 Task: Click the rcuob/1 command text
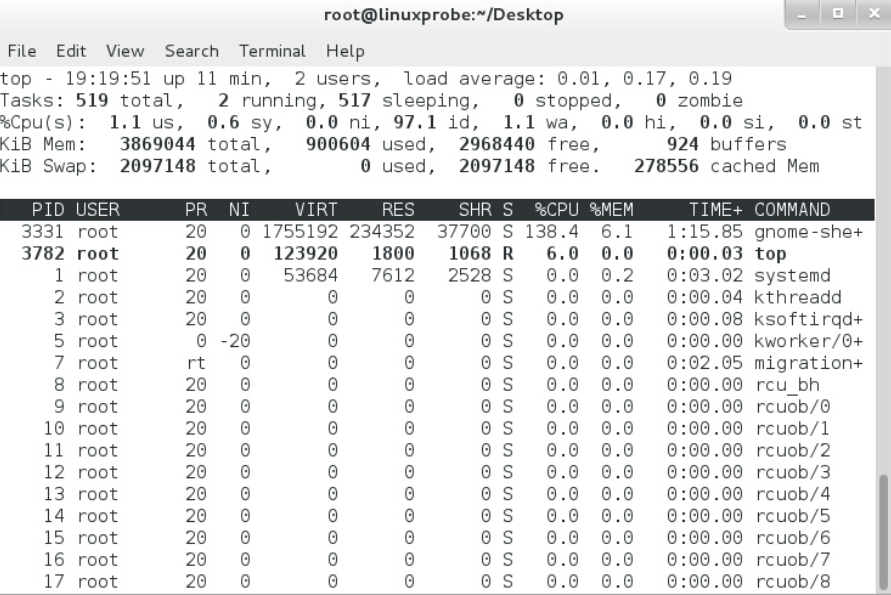(792, 428)
